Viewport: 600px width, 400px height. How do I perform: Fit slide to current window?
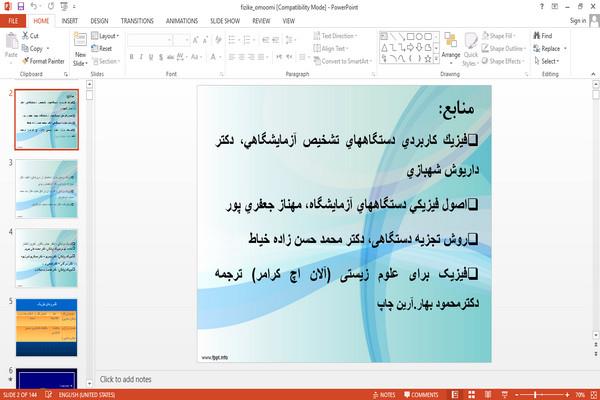pos(594,395)
